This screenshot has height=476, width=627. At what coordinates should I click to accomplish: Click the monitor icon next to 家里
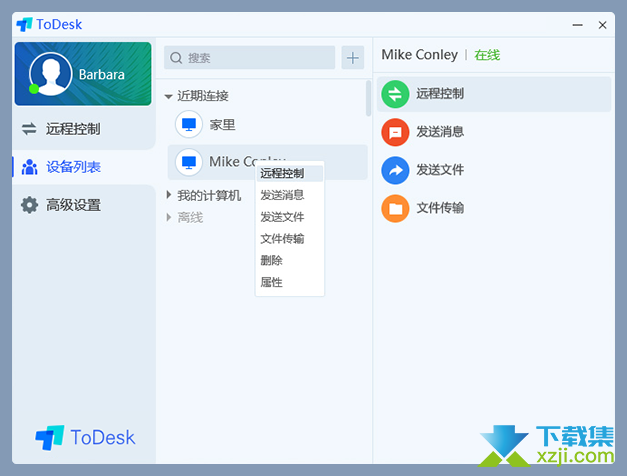pos(188,125)
